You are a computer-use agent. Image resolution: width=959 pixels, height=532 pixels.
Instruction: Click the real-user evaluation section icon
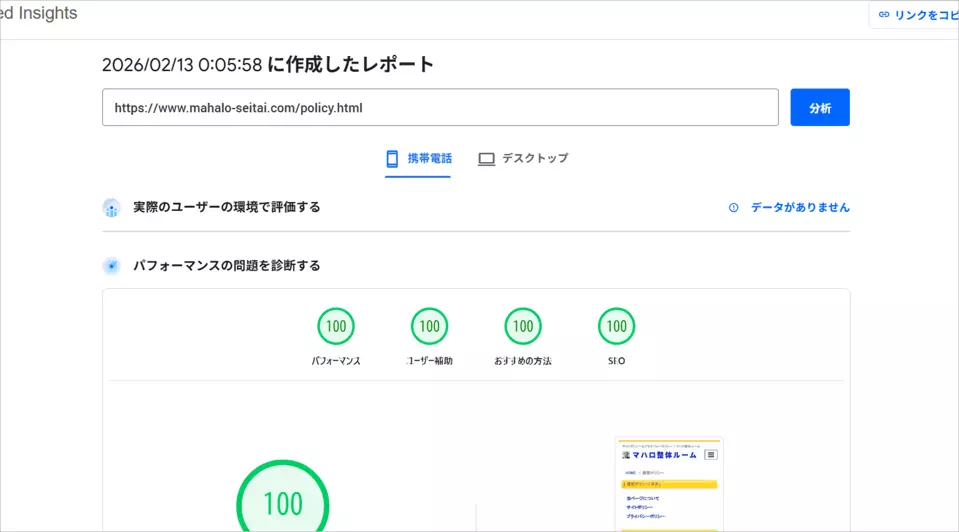pyautogui.click(x=111, y=208)
